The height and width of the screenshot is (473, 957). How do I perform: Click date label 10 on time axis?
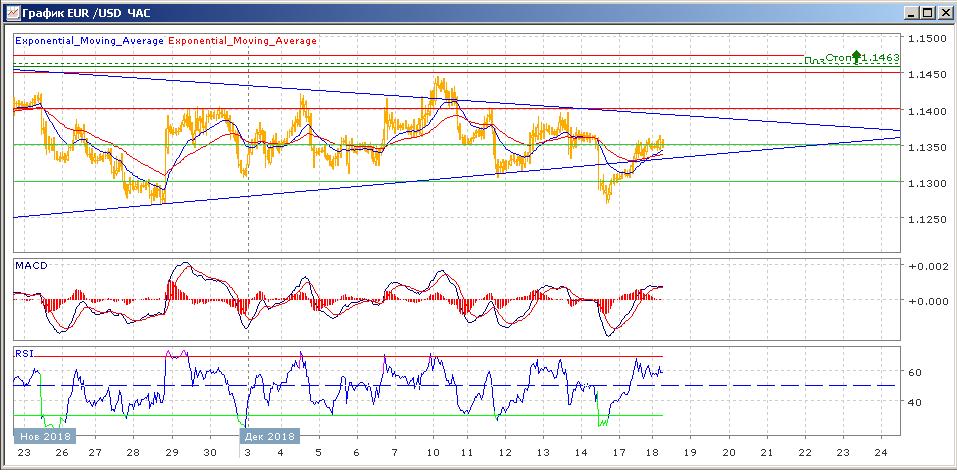click(x=433, y=453)
